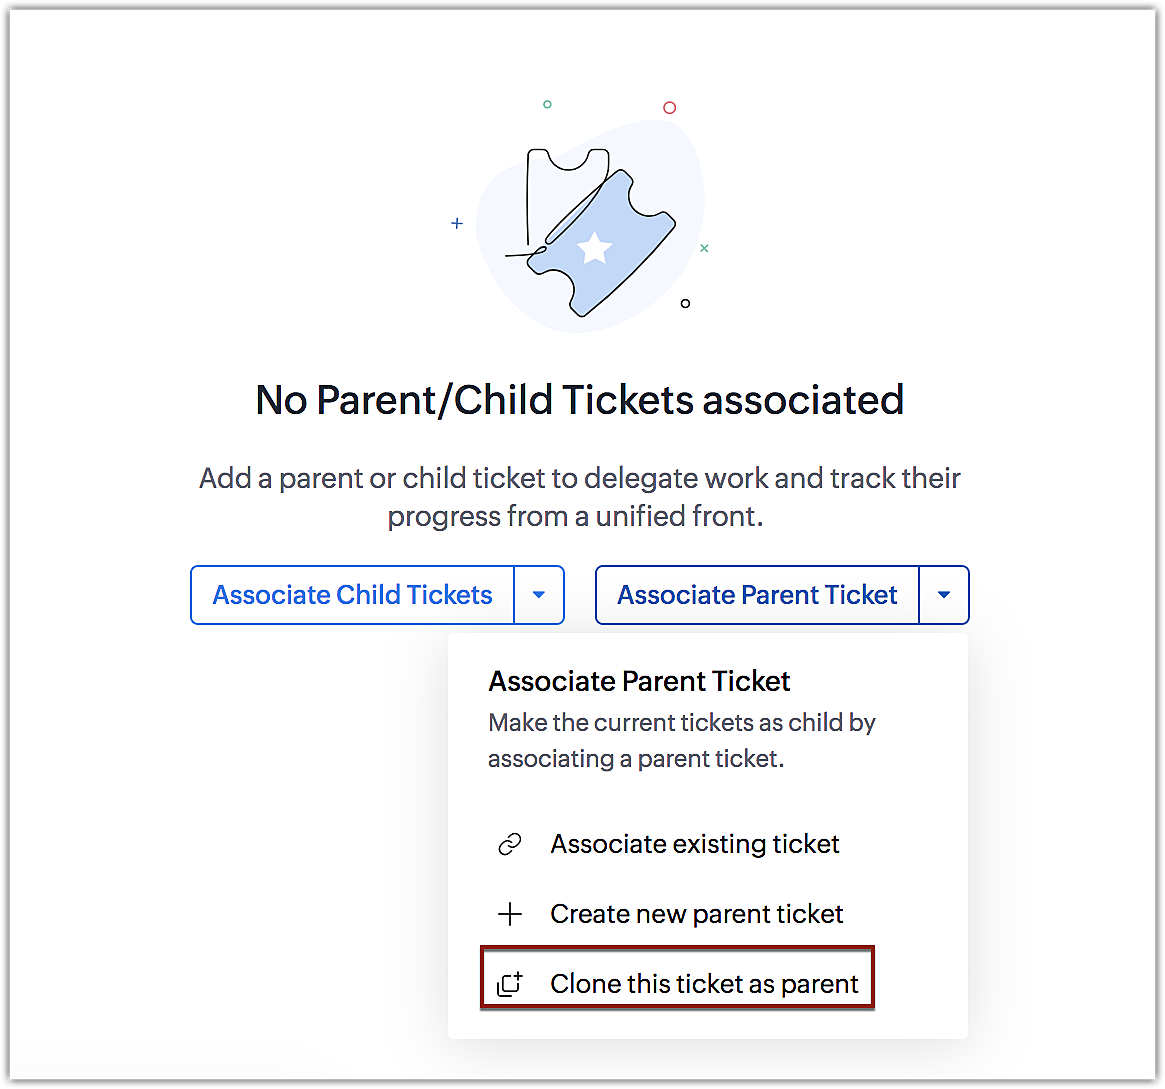
Task: Click the white star on the ticket illustration
Action: pos(595,247)
